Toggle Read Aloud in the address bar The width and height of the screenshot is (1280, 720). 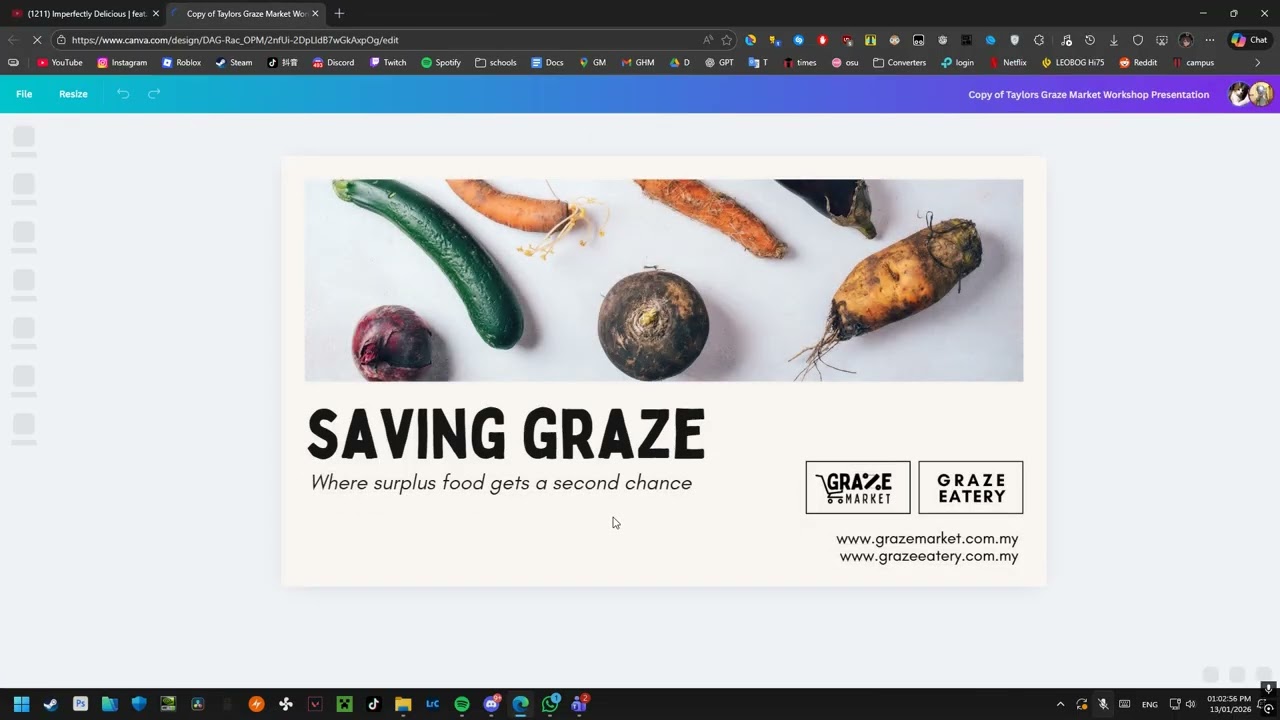(708, 40)
